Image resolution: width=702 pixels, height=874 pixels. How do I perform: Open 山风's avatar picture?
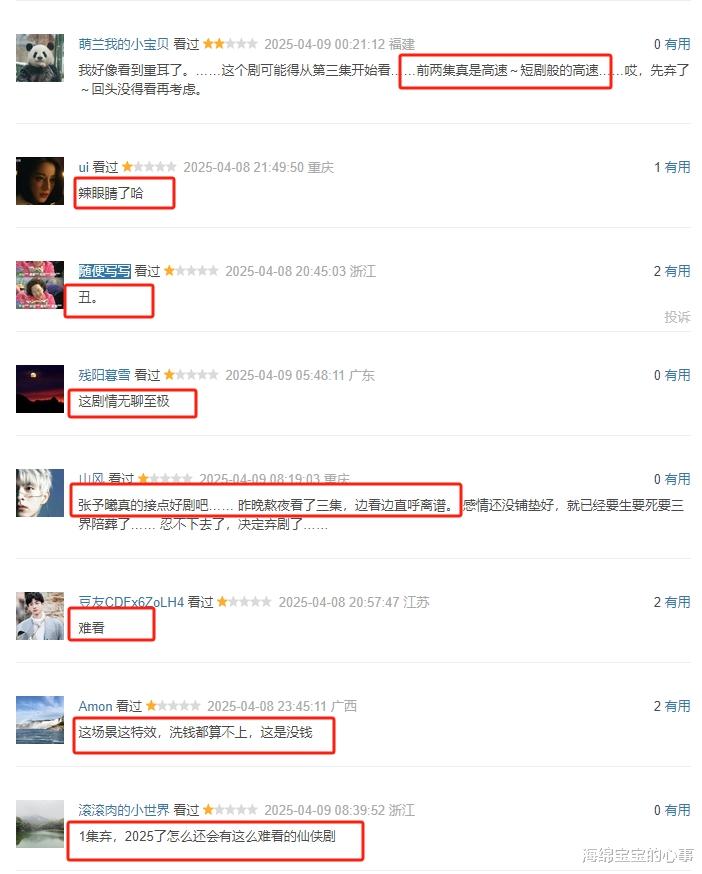coord(40,493)
